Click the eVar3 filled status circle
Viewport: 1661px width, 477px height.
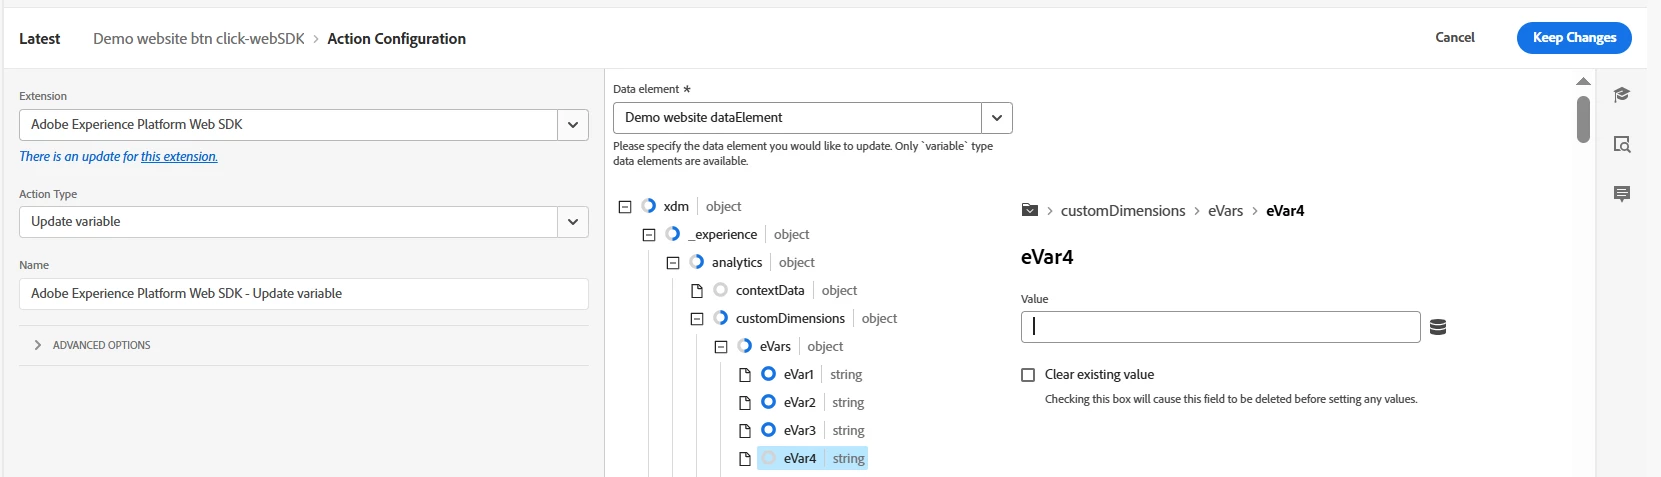[769, 429]
